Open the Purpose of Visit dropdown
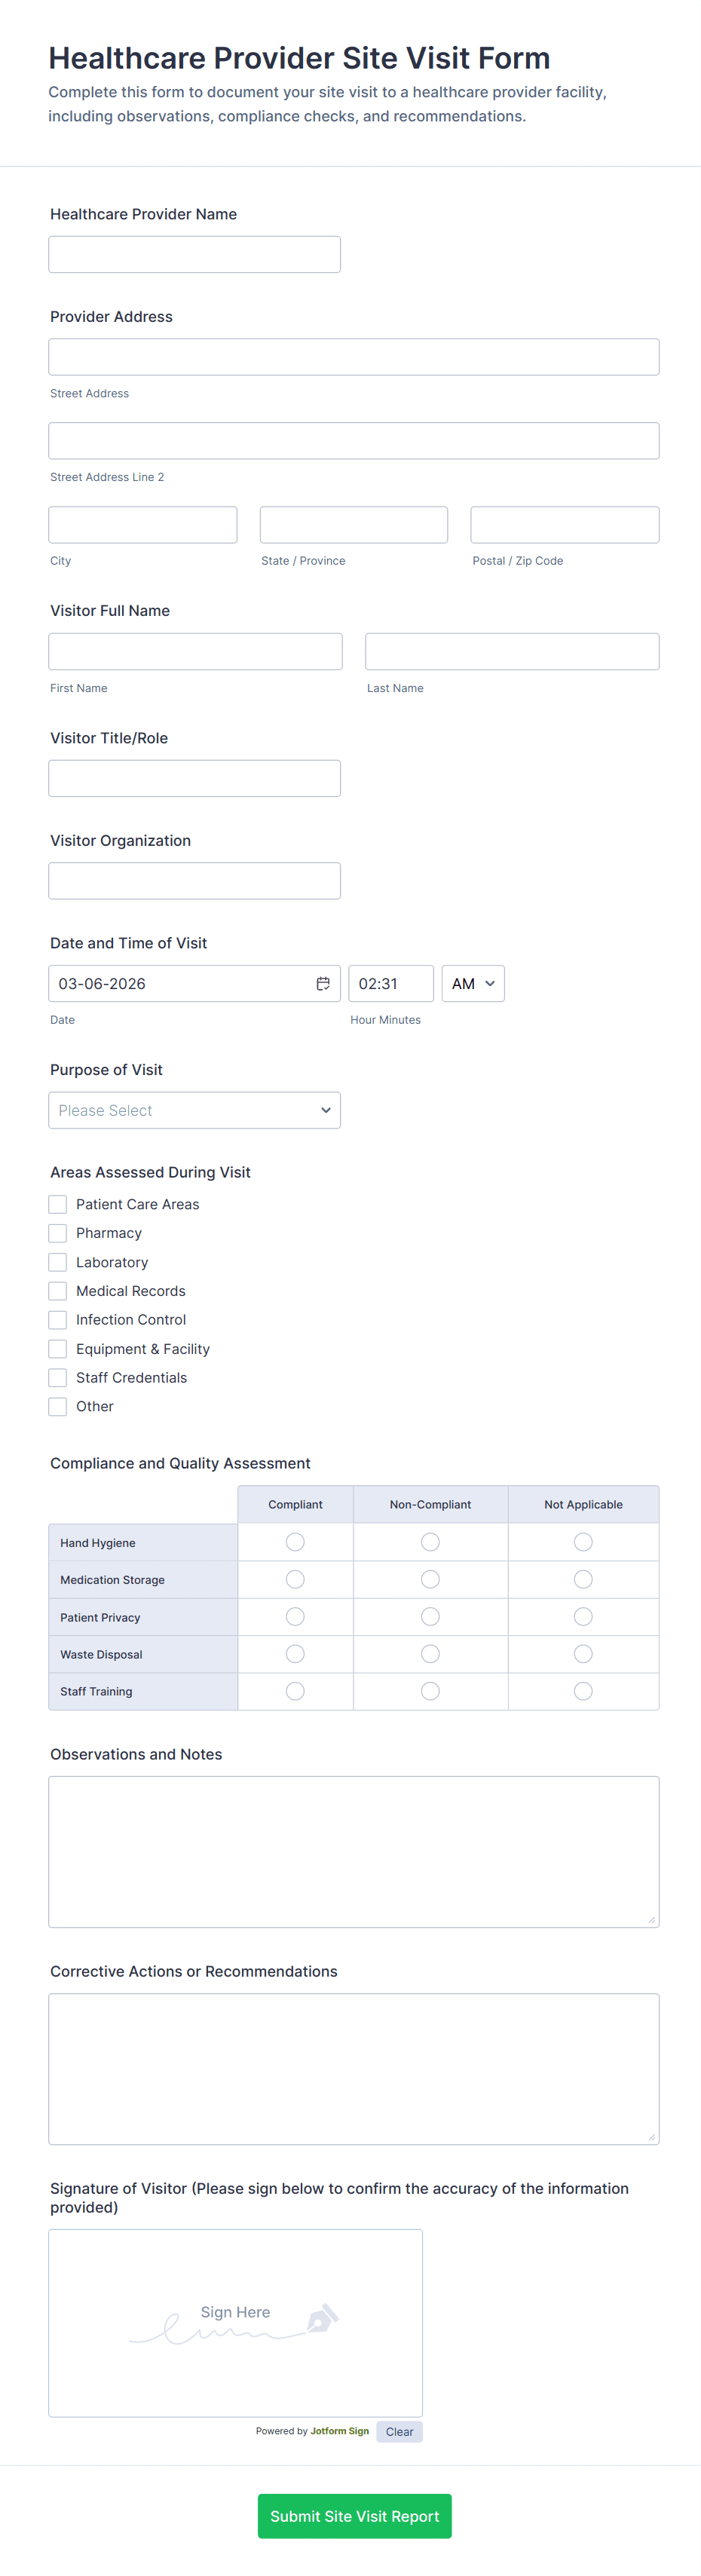The image size is (701, 2576). point(194,1110)
